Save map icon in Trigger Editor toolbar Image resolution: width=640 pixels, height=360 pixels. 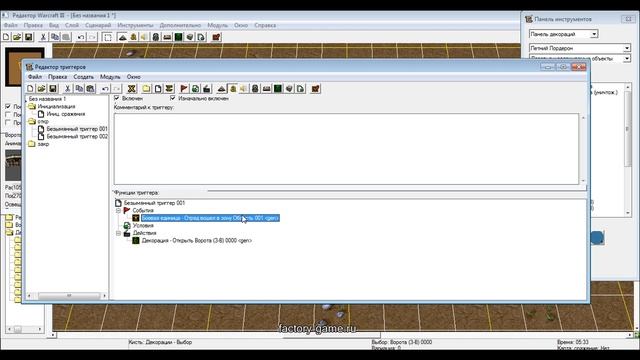[53, 89]
